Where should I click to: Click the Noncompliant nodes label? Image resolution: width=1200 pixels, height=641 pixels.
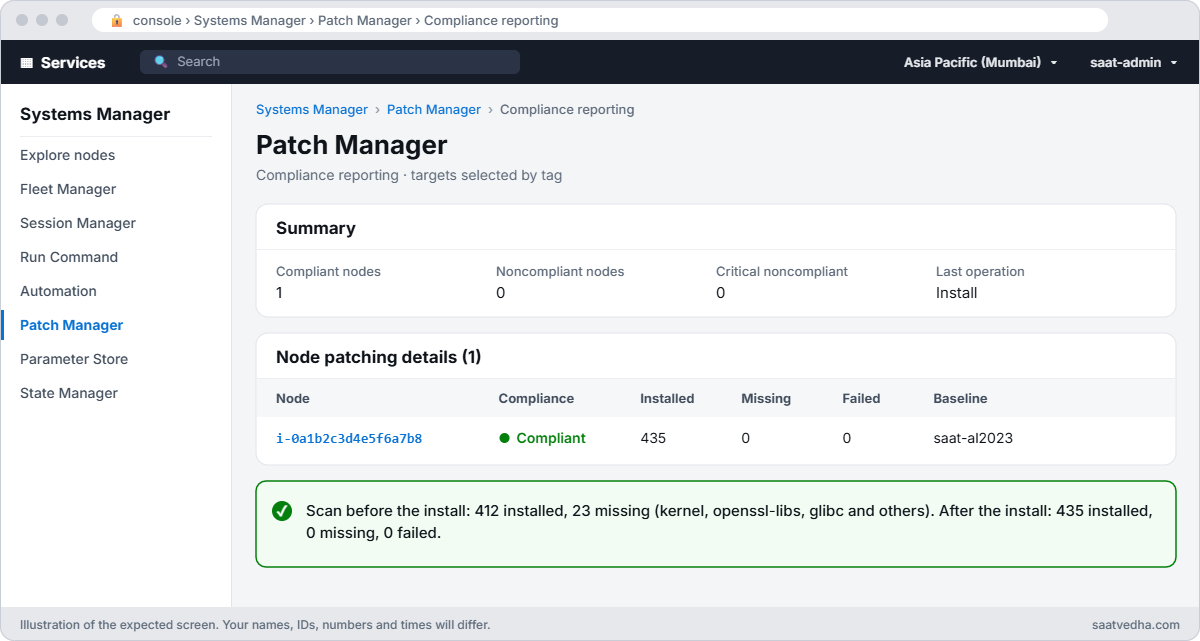click(560, 271)
